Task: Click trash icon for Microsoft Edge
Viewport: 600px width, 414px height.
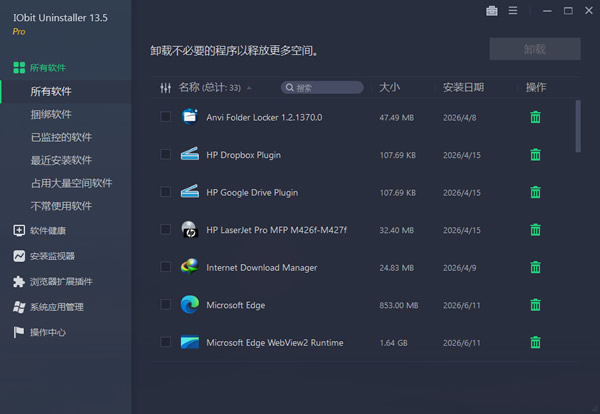Action: tap(535, 305)
